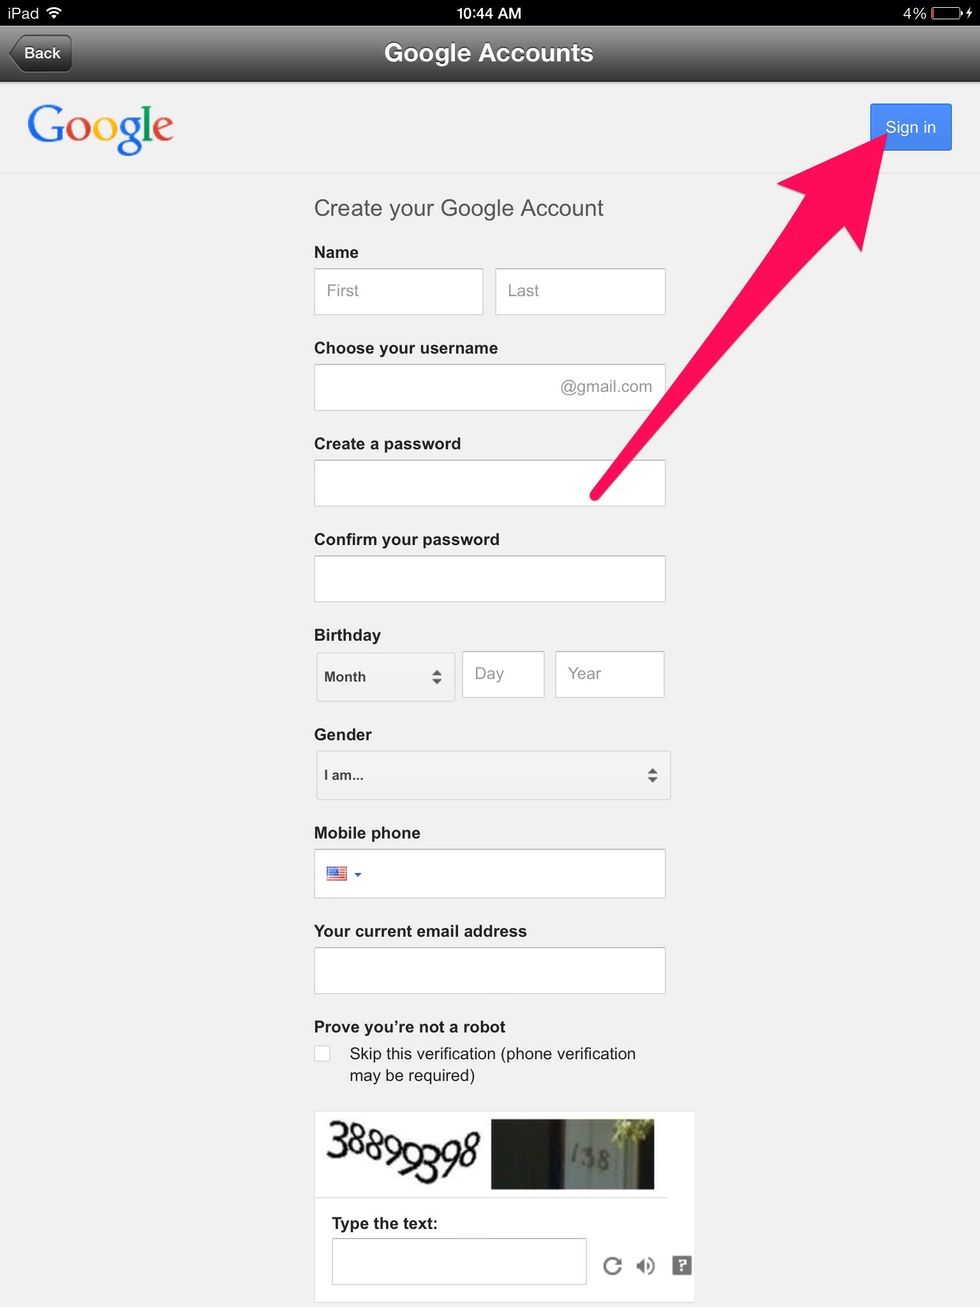Click the "Skip this verification" label text
This screenshot has height=1307, width=980.
493,1065
